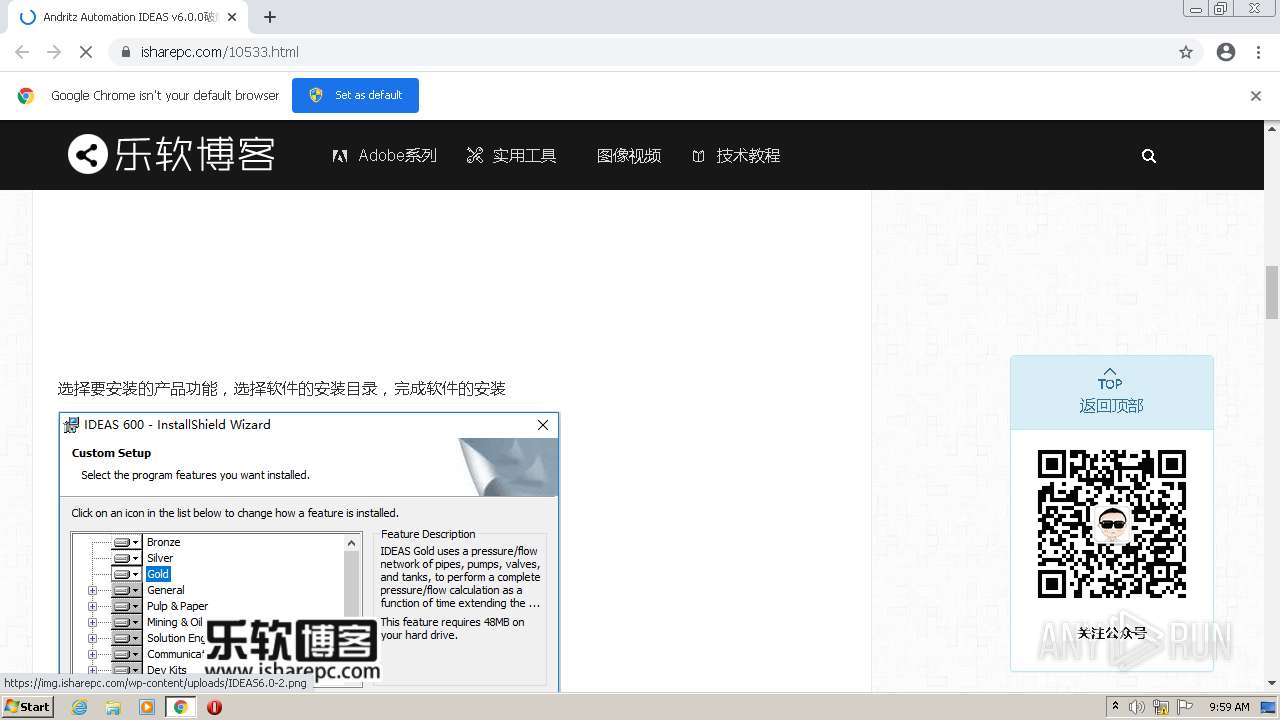Click the Mining & Oil feature dropdown icon
1280x720 pixels.
[127, 622]
